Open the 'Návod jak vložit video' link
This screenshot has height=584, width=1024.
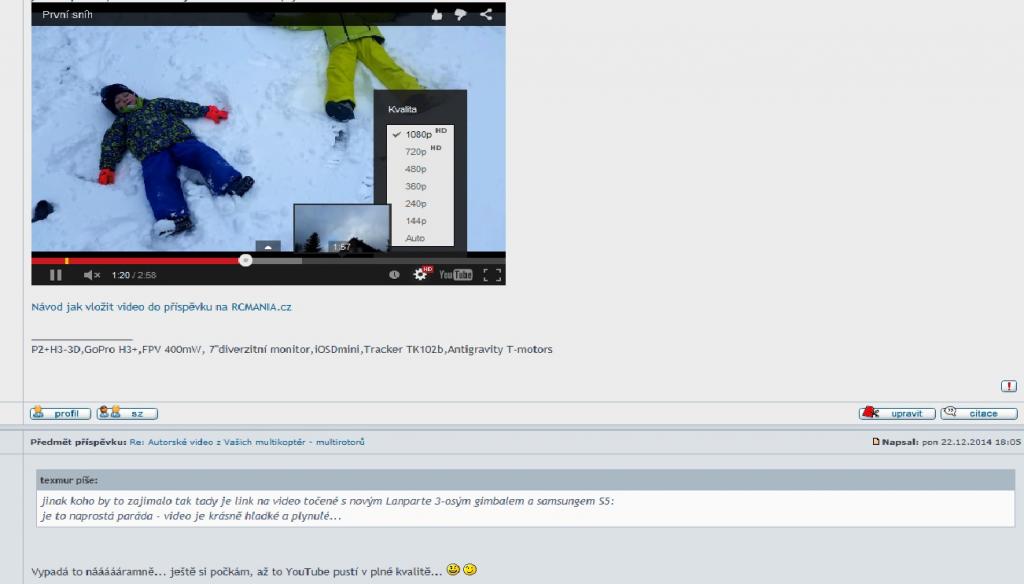[x=161, y=307]
